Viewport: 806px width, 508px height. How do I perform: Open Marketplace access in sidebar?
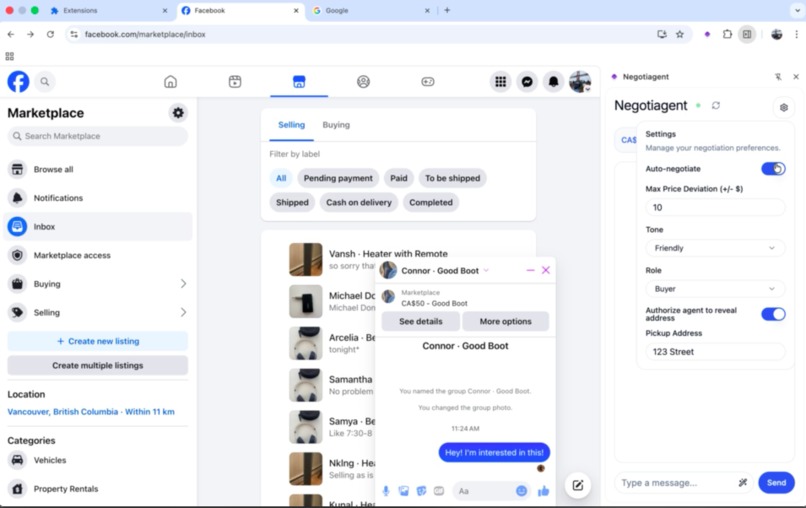(98, 255)
